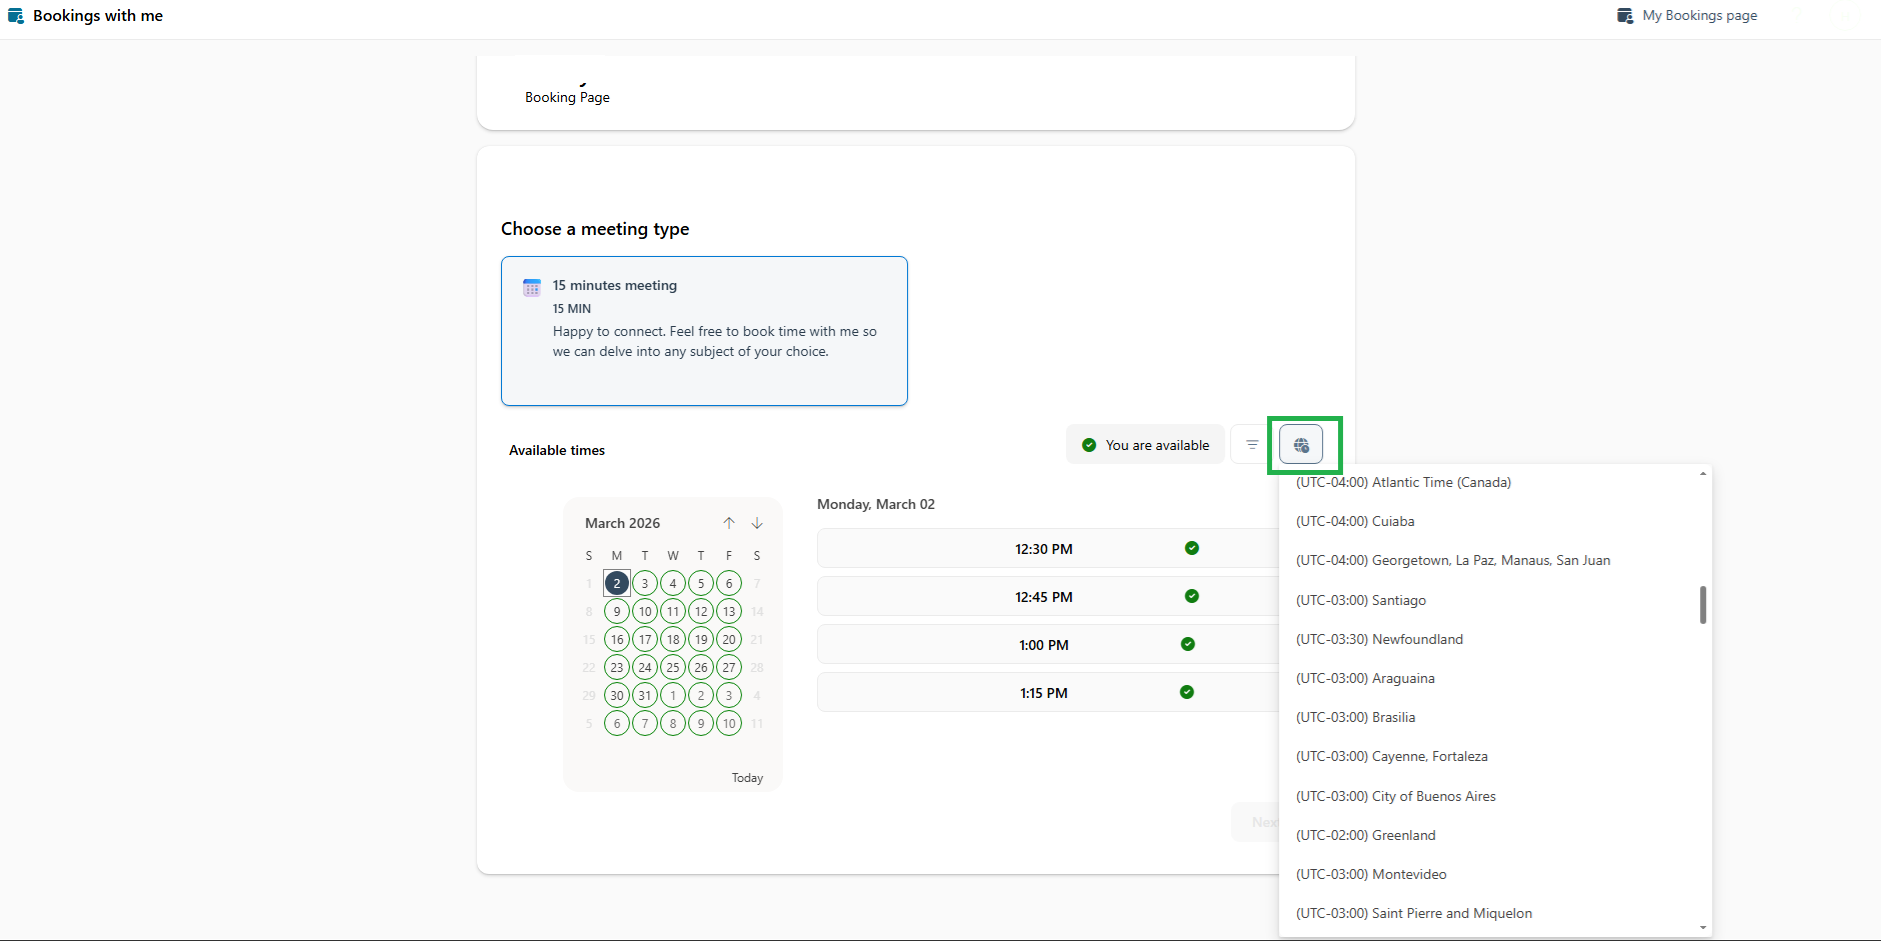Choose March 16 on the calendar
Viewport: 1881px width, 941px height.
point(617,639)
